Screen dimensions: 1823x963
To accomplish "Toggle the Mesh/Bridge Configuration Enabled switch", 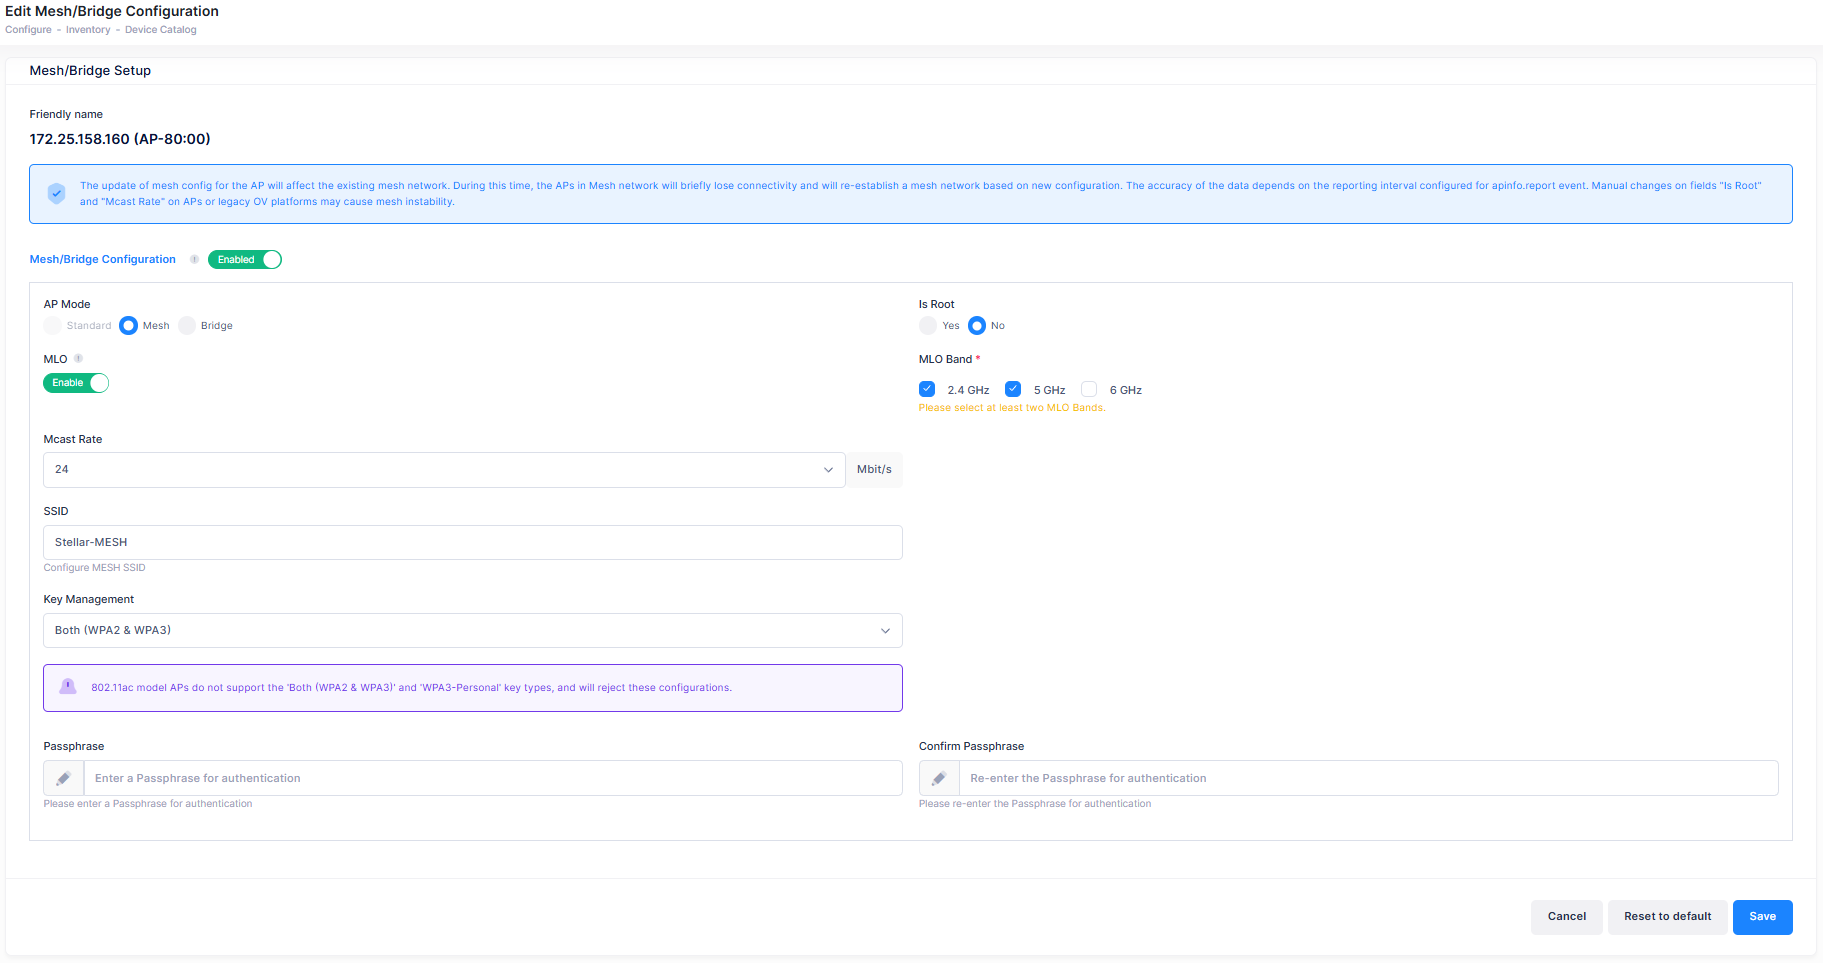I will click(x=245, y=260).
